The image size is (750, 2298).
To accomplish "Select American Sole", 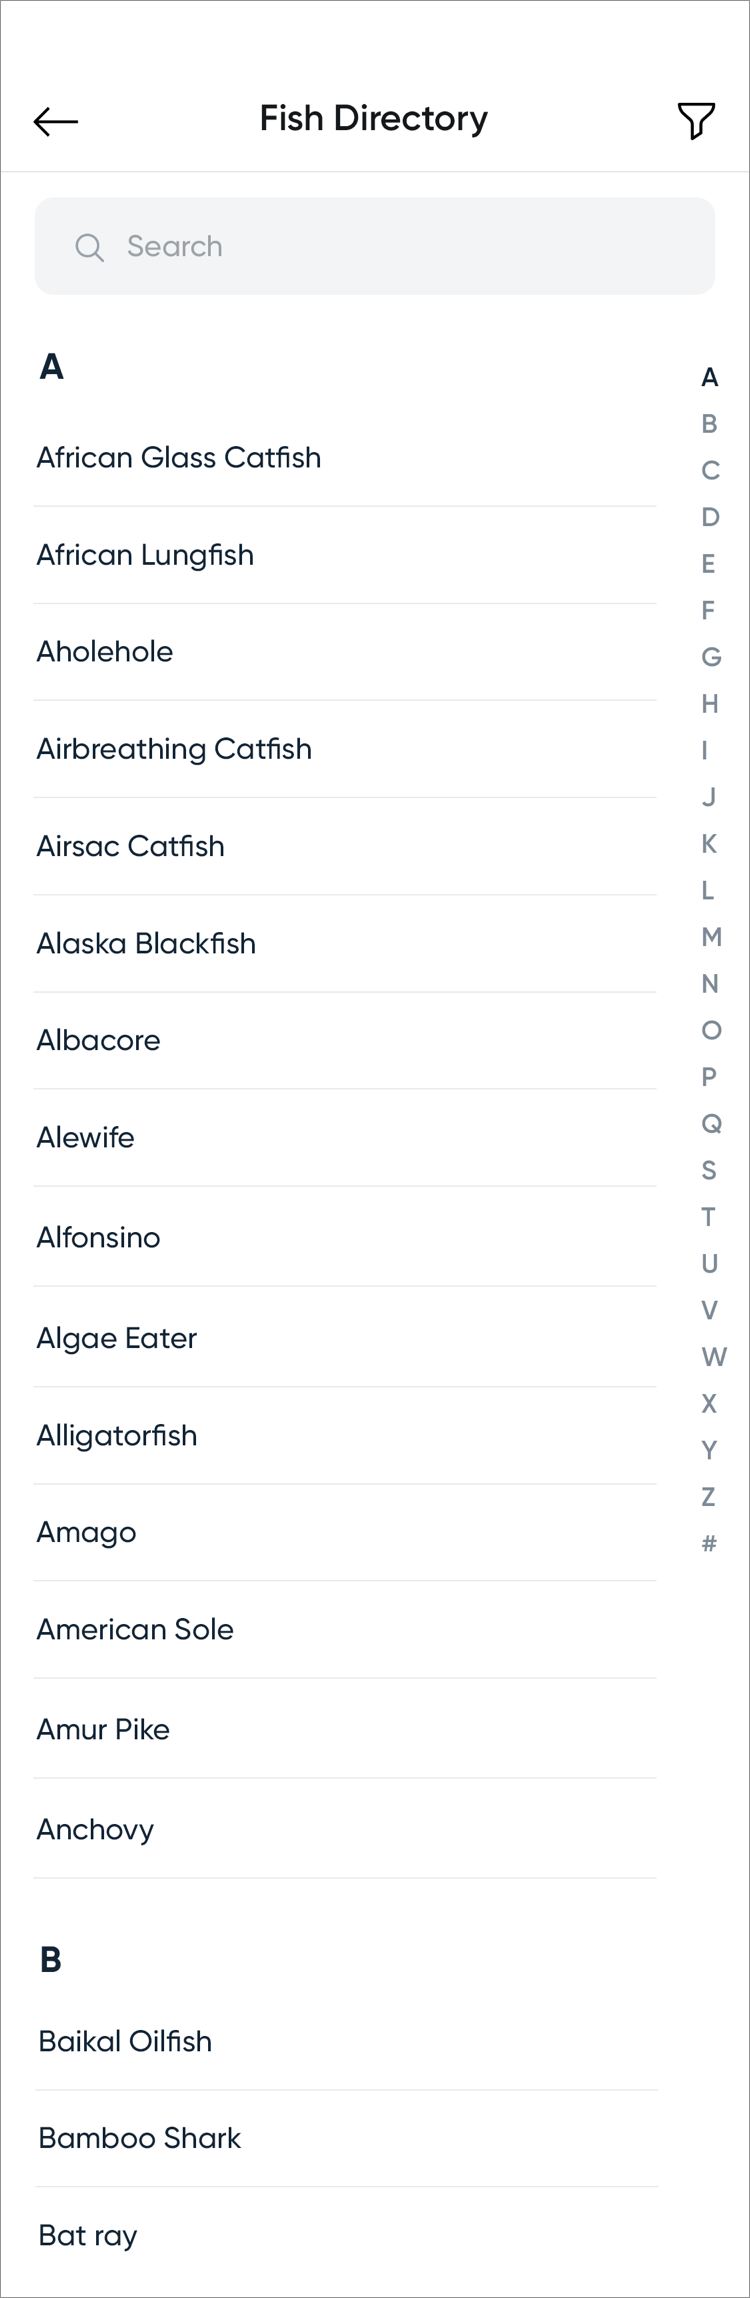I will point(135,1630).
